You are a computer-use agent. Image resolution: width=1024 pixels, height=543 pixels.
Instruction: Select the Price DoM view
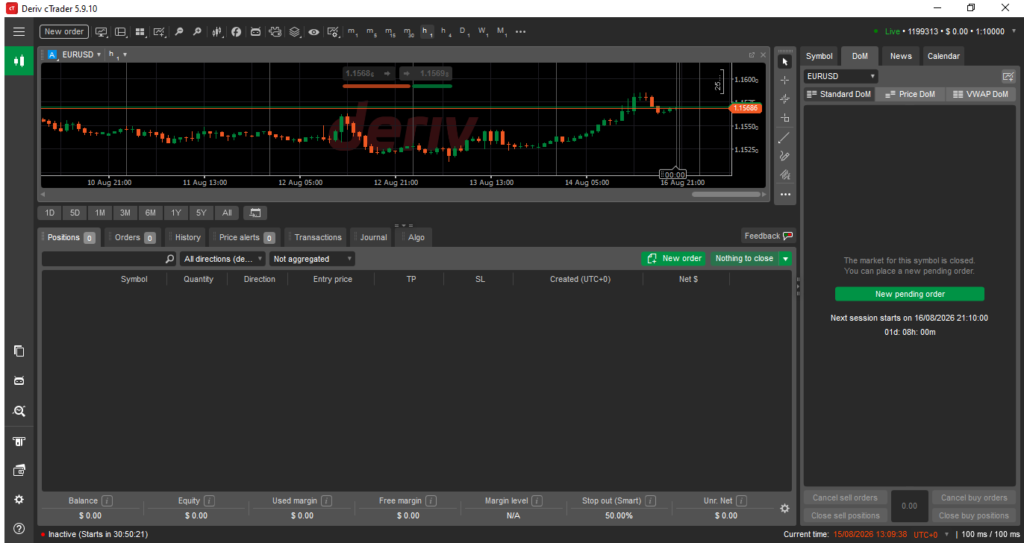click(910, 94)
